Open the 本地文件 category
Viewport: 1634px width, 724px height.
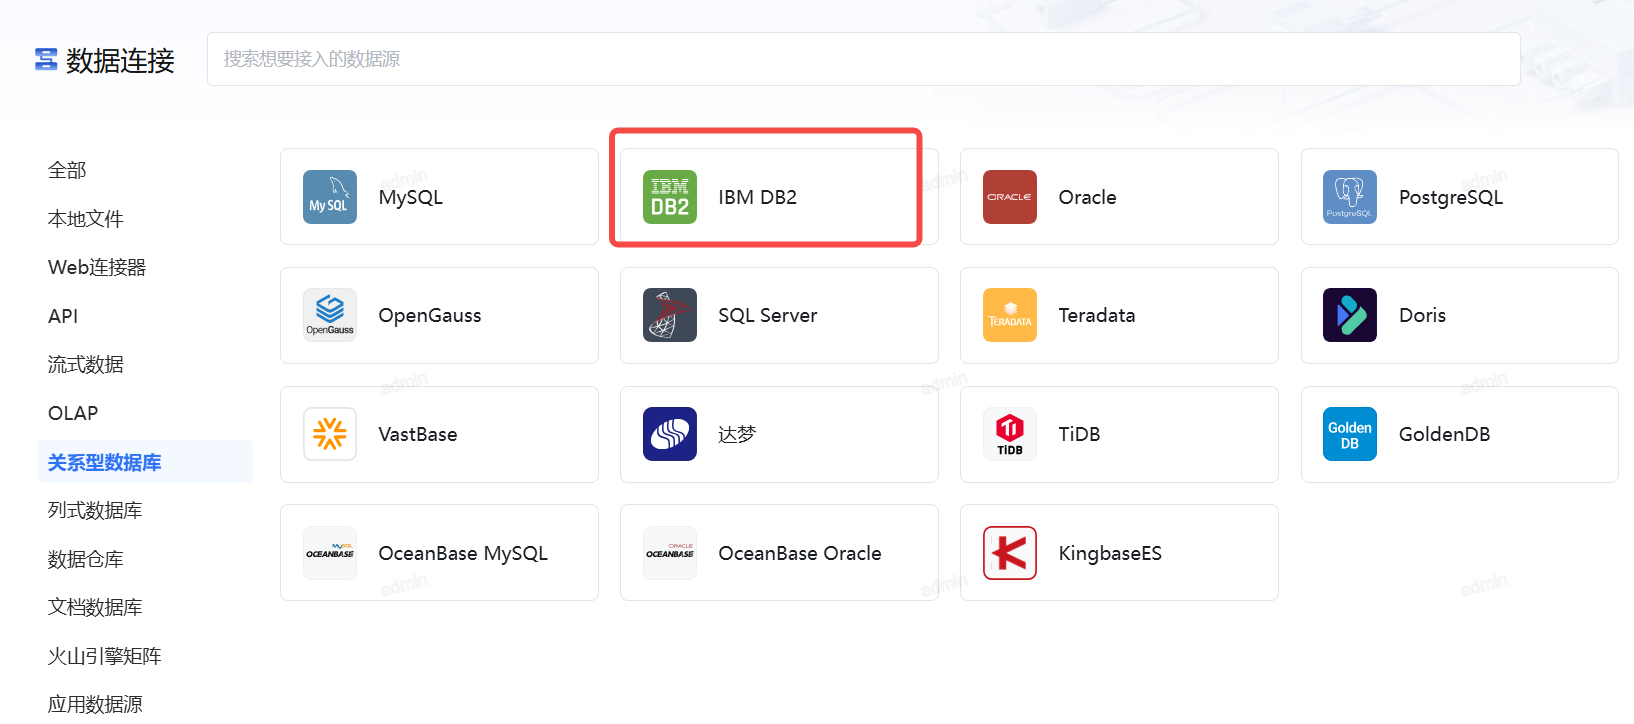(86, 219)
